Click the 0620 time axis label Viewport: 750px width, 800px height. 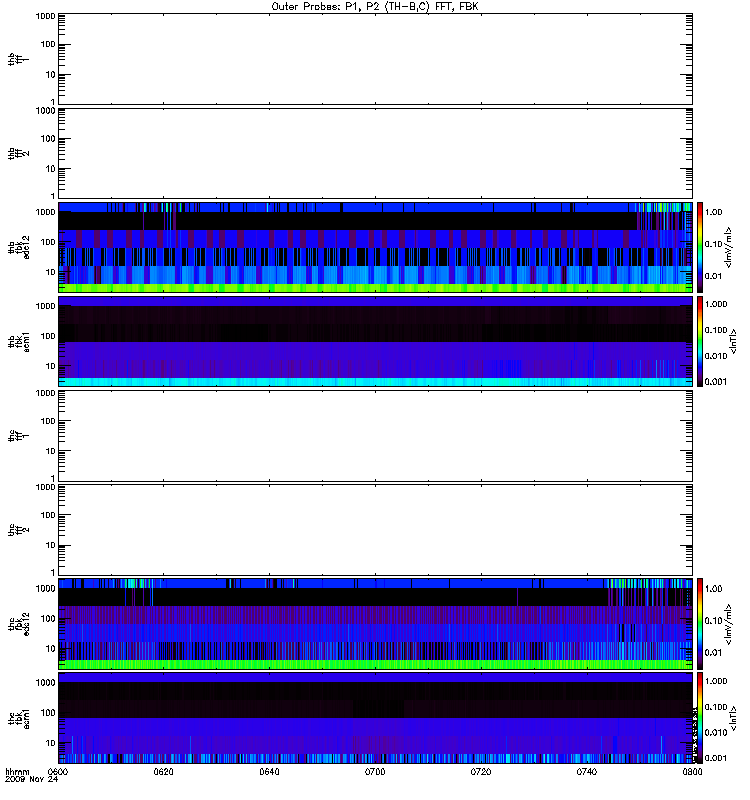[x=163, y=771]
